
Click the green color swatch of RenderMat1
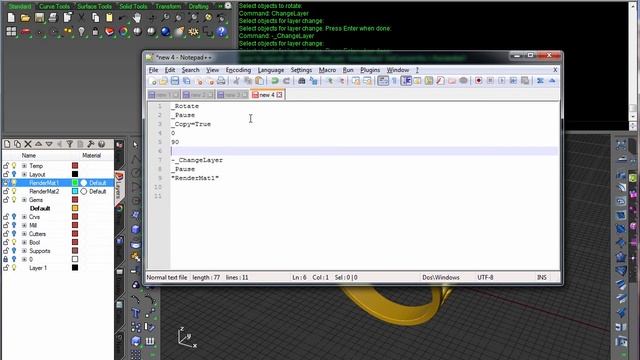click(75, 183)
